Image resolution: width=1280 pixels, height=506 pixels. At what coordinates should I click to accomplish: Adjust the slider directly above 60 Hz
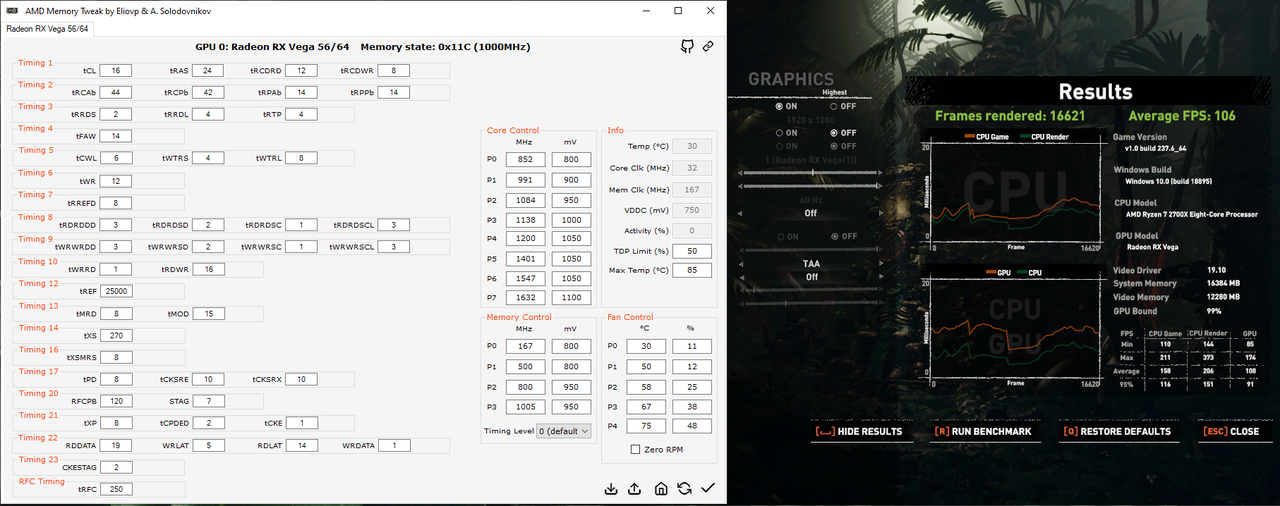click(x=810, y=186)
